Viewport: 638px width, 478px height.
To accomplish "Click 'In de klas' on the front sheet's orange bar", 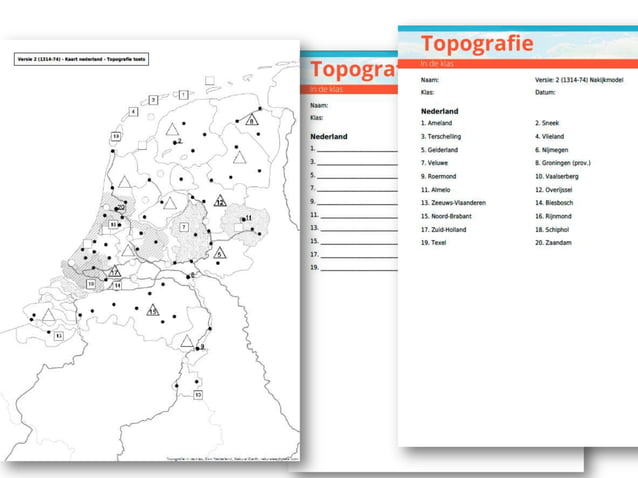I will point(437,63).
